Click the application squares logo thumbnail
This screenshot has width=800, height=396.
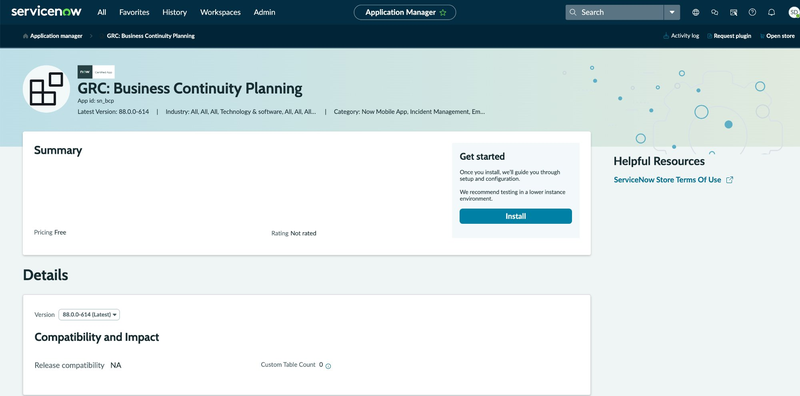(46, 89)
